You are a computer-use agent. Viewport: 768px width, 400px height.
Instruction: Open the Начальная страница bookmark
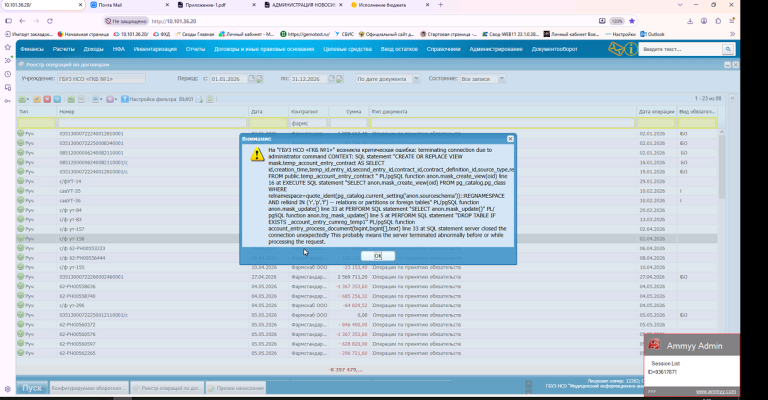[x=83, y=34]
